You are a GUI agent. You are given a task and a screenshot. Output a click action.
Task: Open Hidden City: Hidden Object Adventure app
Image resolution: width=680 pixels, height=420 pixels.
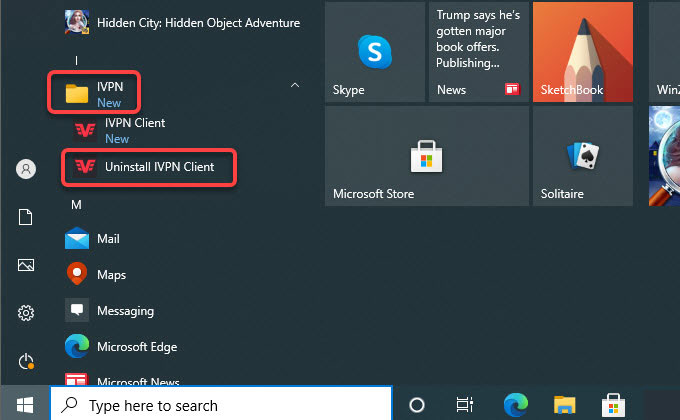[182, 23]
